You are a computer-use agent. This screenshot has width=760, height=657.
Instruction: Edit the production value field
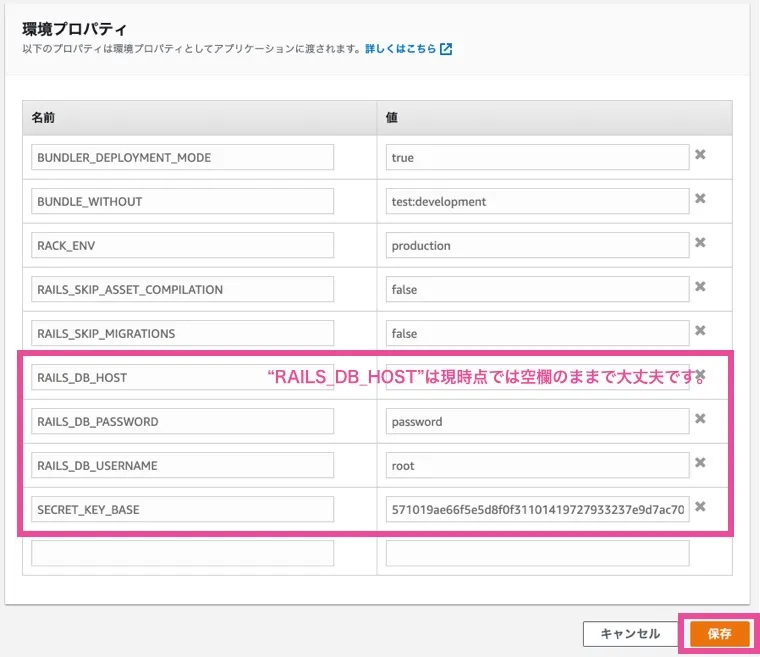(538, 245)
